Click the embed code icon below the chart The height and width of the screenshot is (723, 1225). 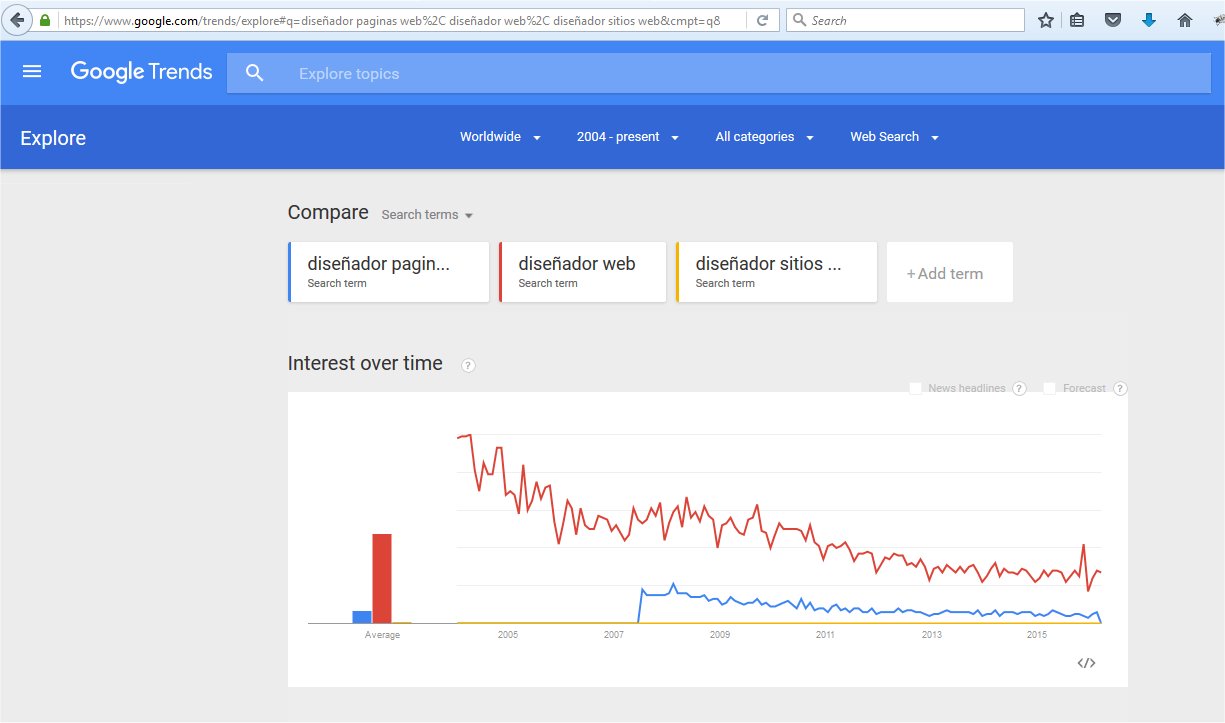pos(1086,663)
